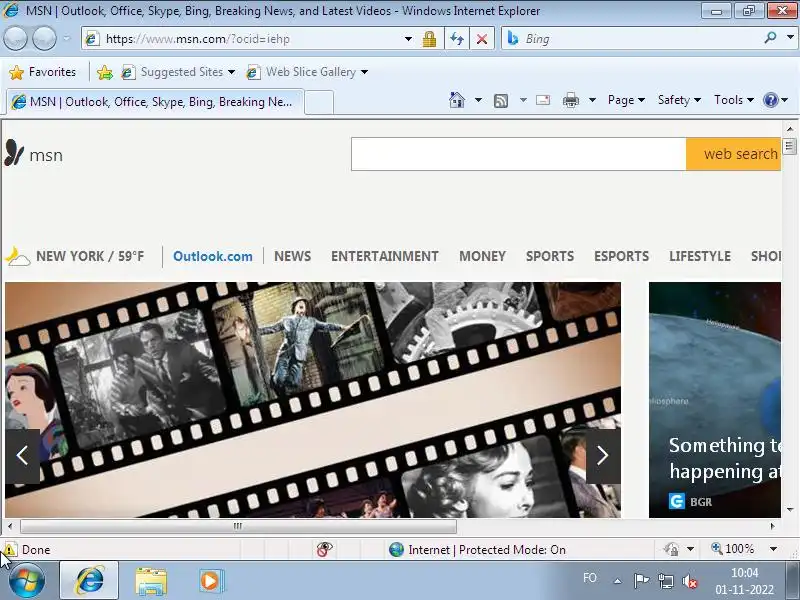The image size is (800, 600).
Task: Click the search magnifier icon
Action: coord(770,38)
